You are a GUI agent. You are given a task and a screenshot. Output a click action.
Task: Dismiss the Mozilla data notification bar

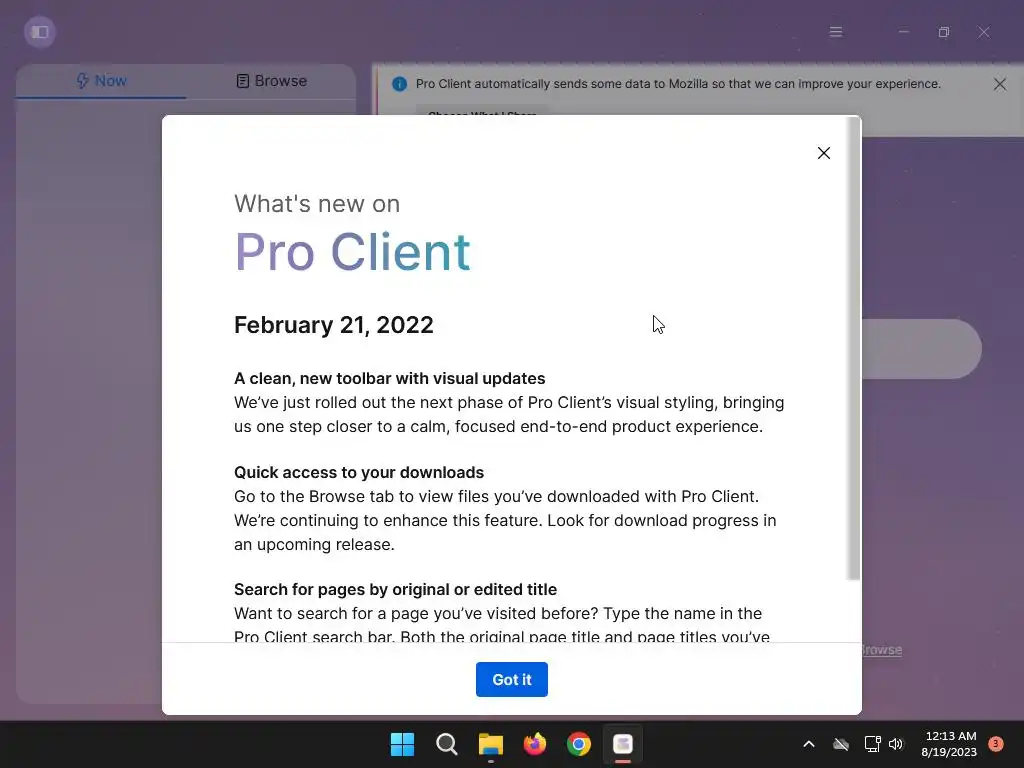point(999,84)
